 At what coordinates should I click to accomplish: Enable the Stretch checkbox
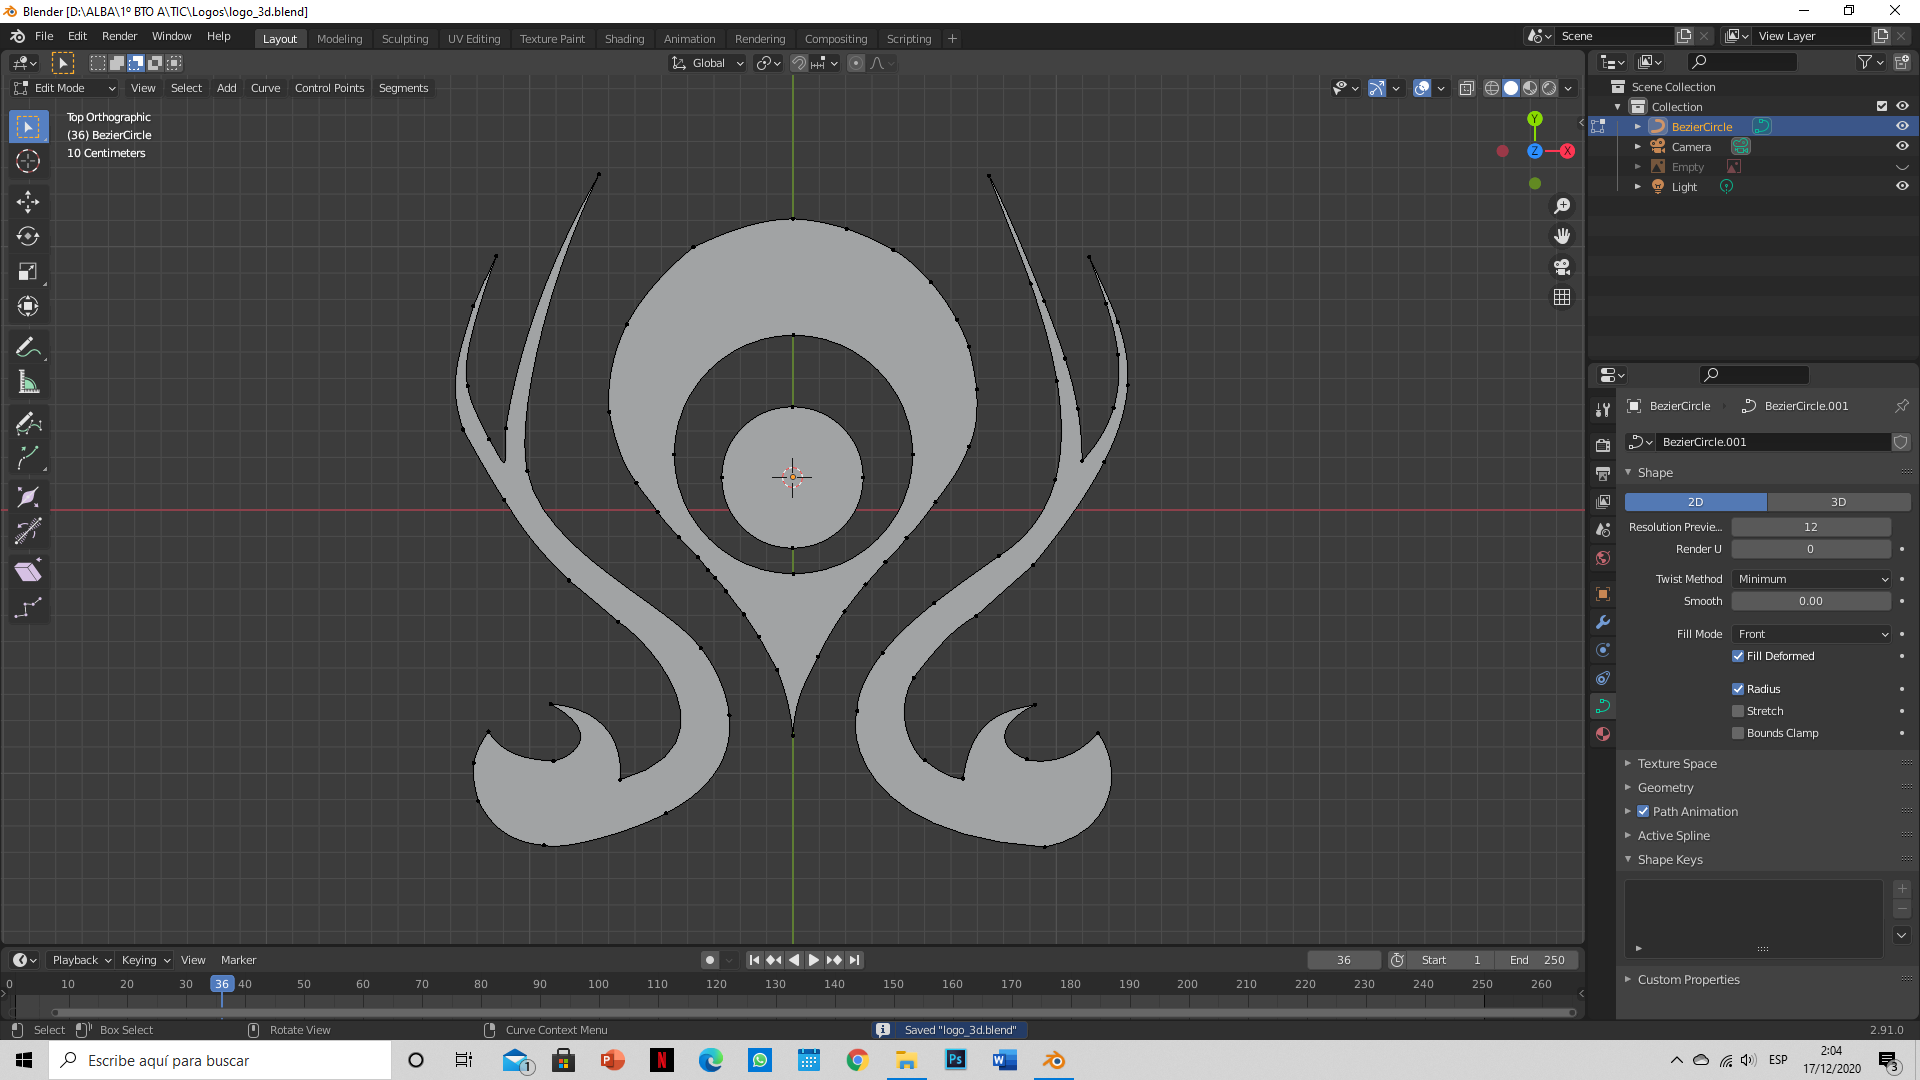[x=1738, y=711]
